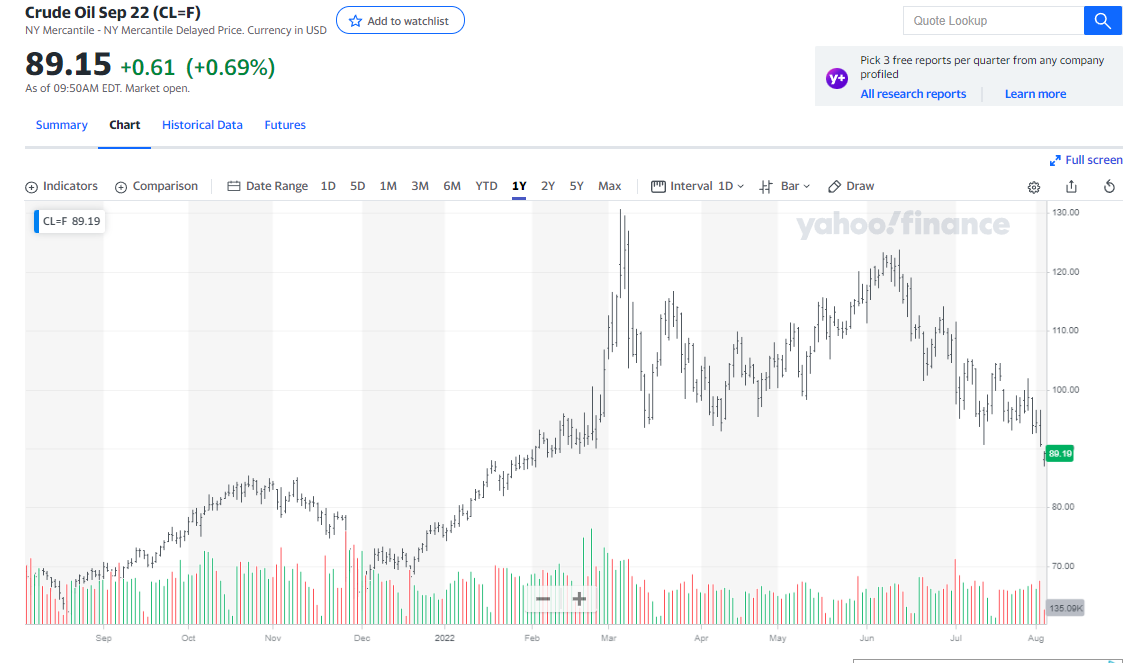Activate the Draw pencil tool
Viewport: 1136px width, 663px height.
[x=851, y=186]
